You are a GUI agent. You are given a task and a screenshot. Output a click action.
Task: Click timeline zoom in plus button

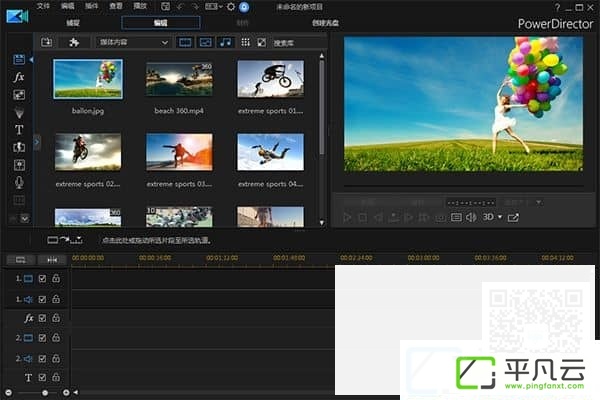tap(66, 393)
